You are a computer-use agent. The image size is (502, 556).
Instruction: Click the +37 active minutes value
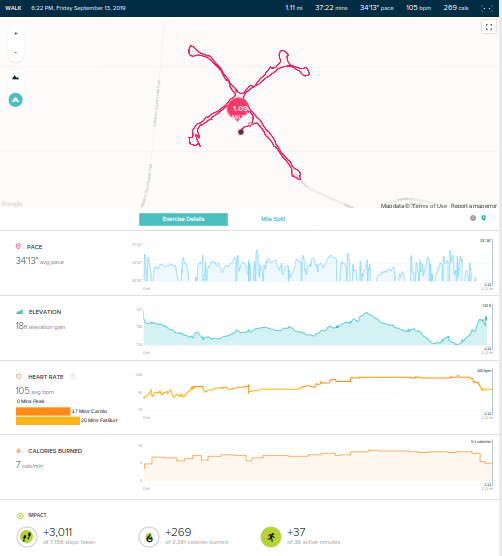[296, 532]
